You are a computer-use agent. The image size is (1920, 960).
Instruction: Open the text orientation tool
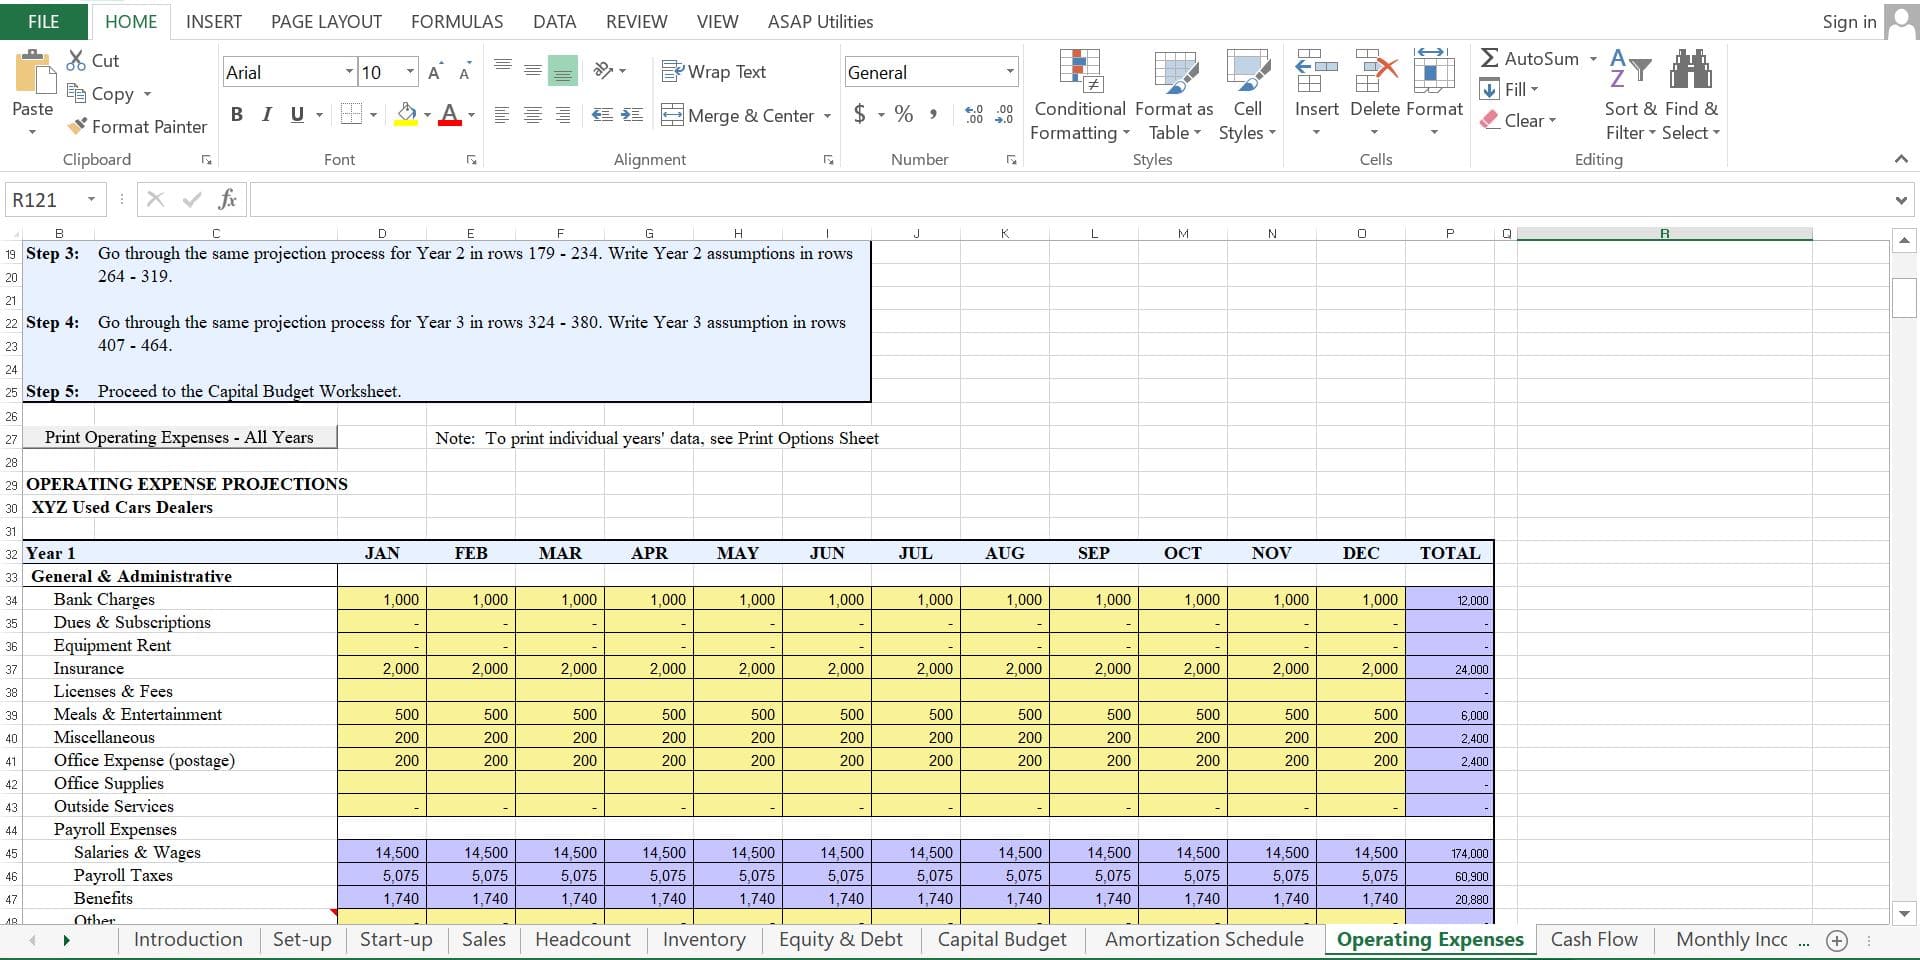604,70
